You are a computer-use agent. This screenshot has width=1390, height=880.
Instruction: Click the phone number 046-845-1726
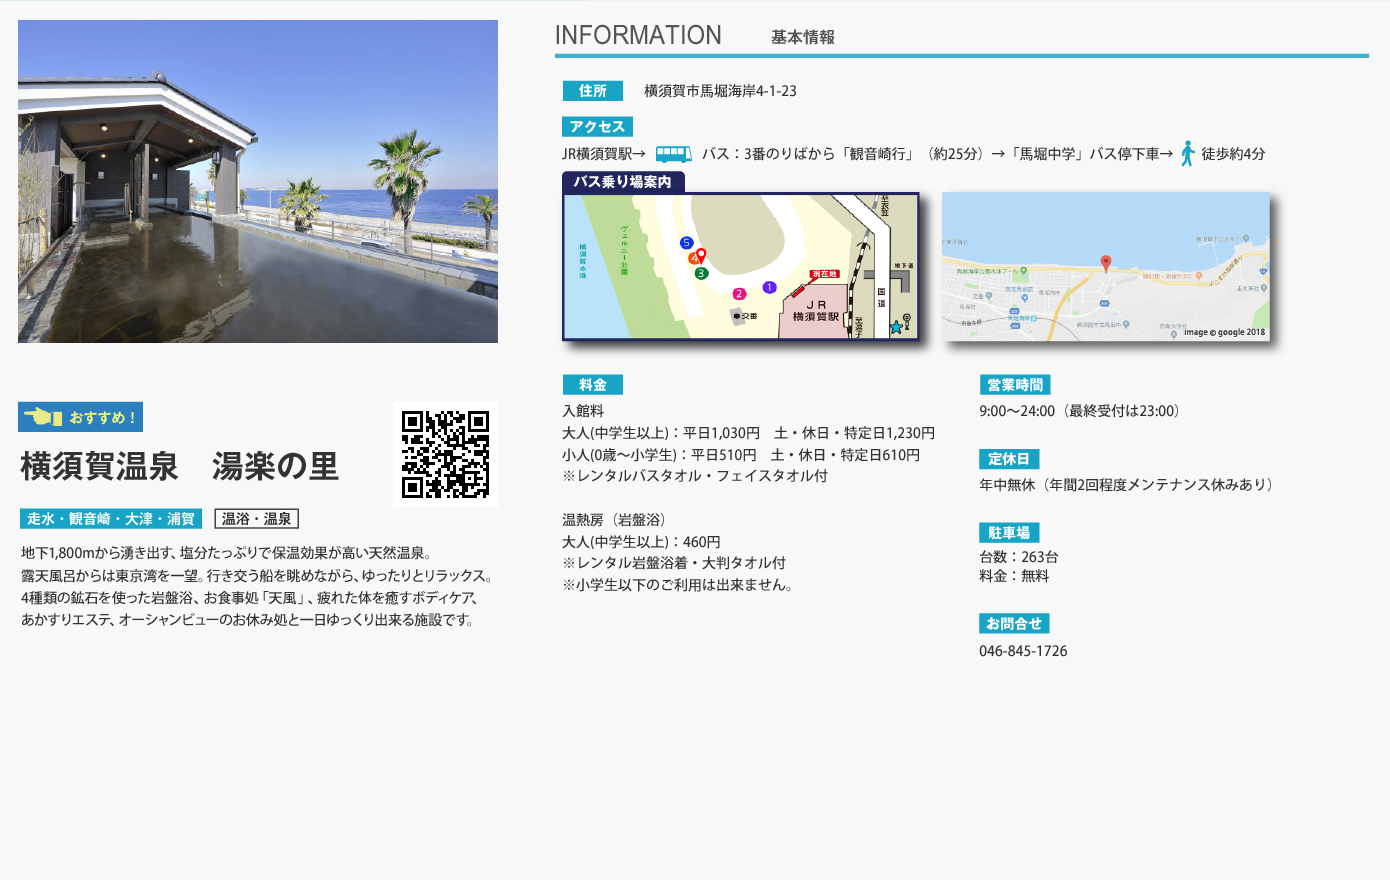coord(1023,651)
